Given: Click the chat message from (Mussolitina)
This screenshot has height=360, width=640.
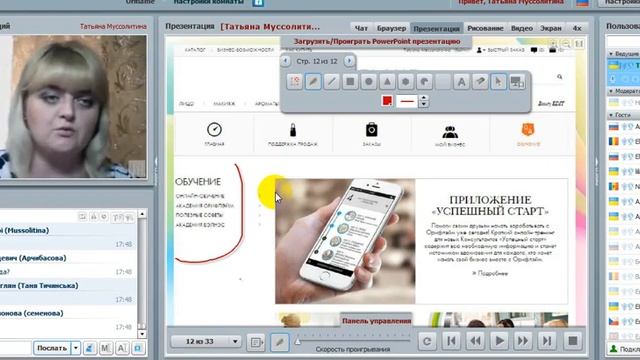Looking at the screenshot, I should coord(67,237).
